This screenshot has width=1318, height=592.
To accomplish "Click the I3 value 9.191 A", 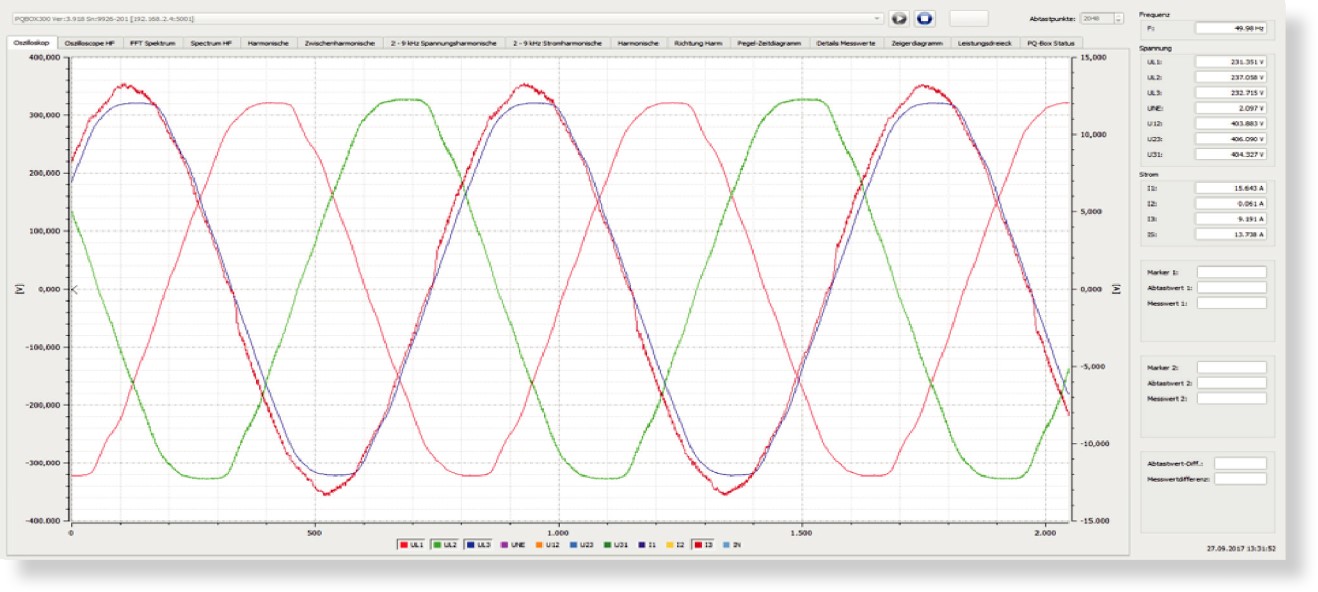I will coord(1231,219).
